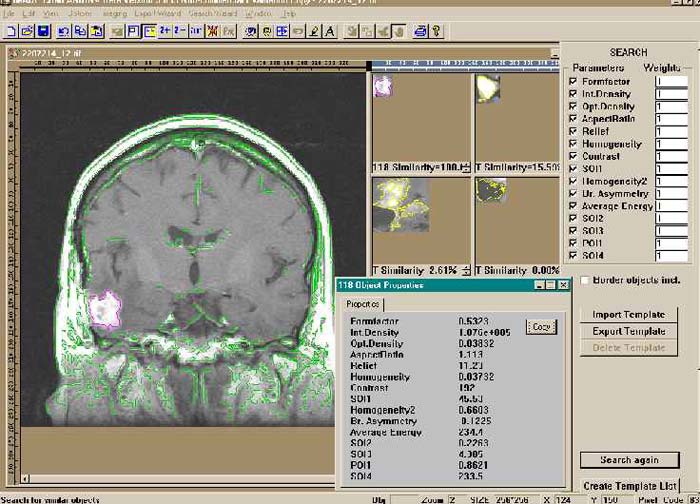Click the Formfactor weight input field
The height and width of the screenshot is (504, 700).
[671, 81]
